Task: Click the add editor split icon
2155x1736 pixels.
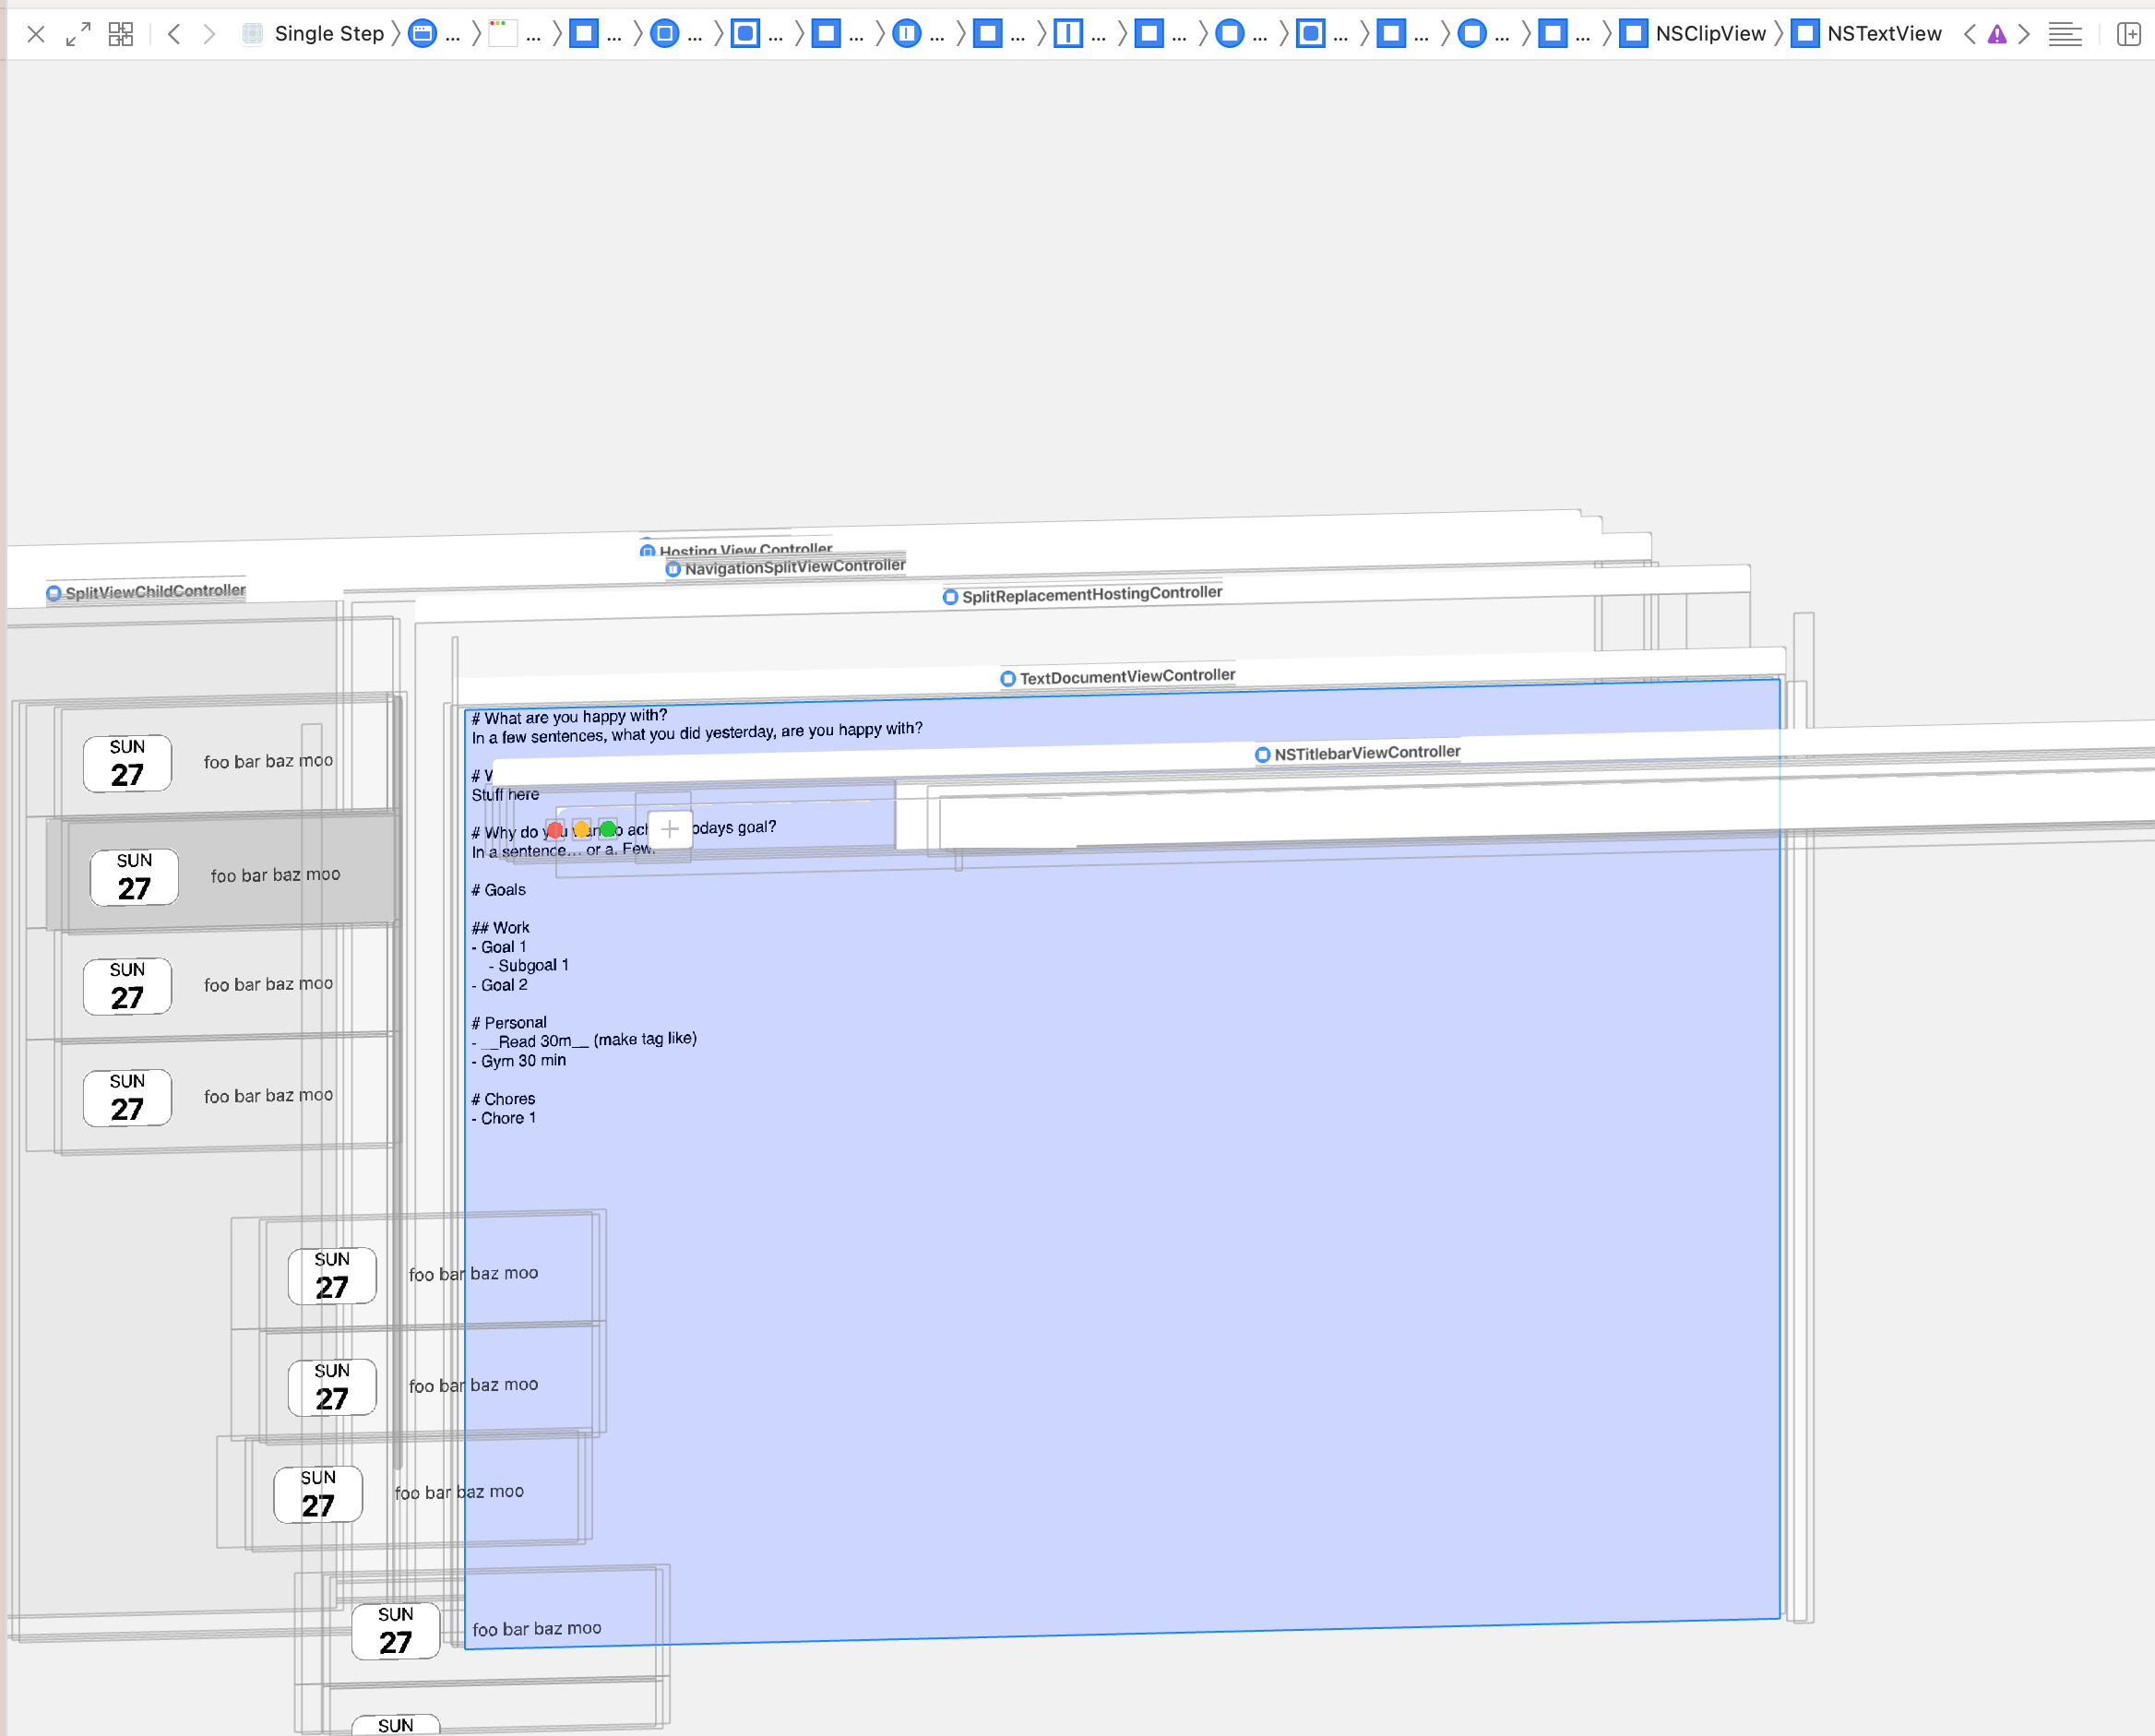Action: [2128, 34]
